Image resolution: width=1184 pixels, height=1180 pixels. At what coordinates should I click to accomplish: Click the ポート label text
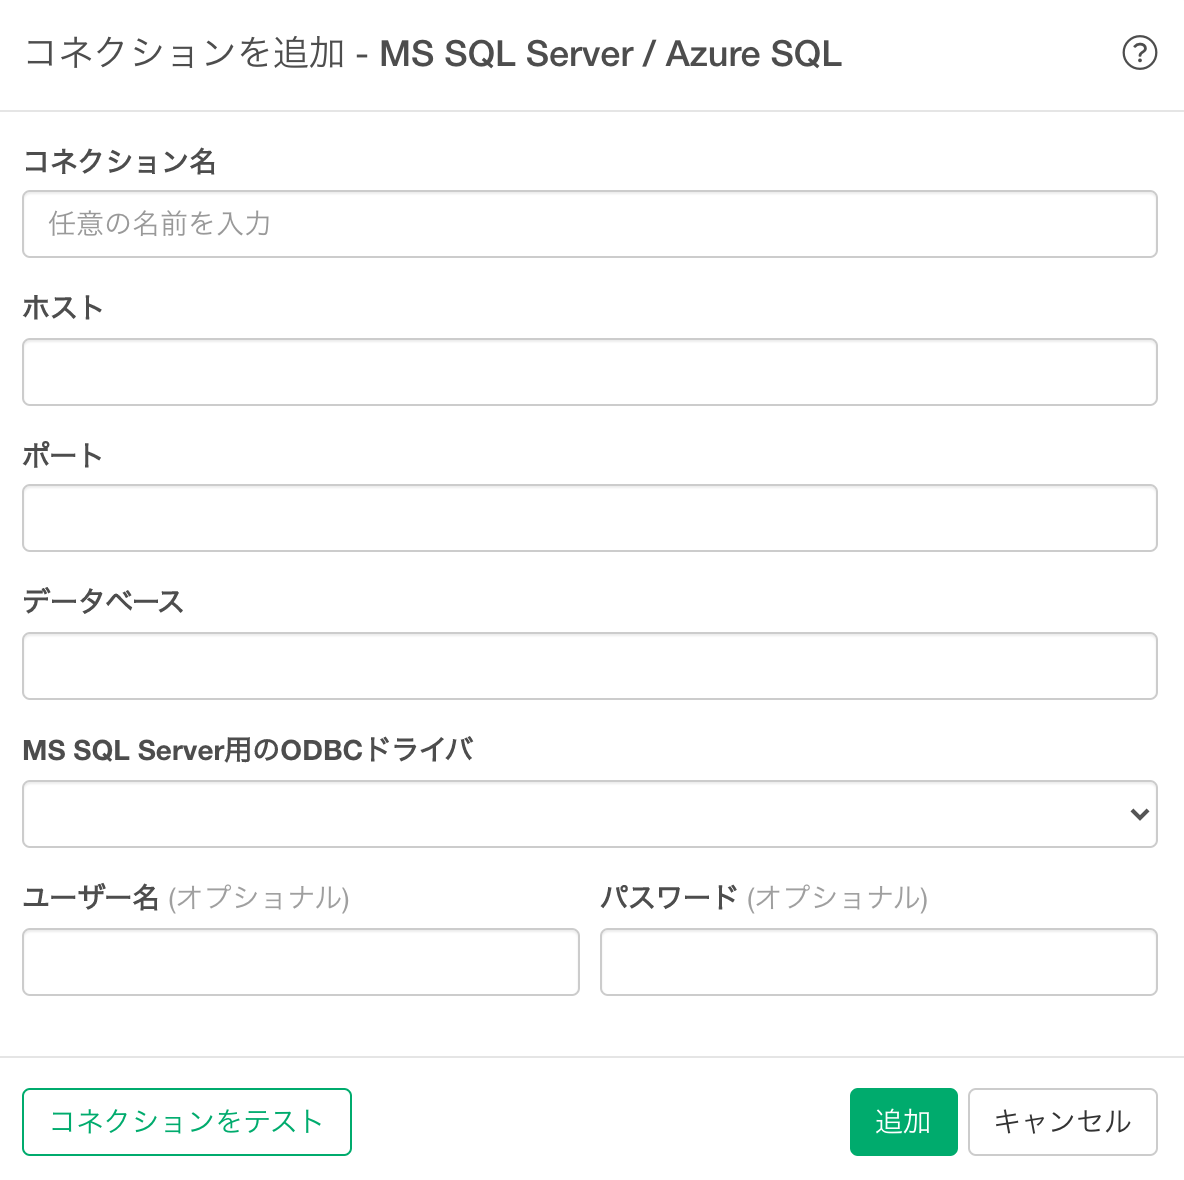click(x=63, y=455)
